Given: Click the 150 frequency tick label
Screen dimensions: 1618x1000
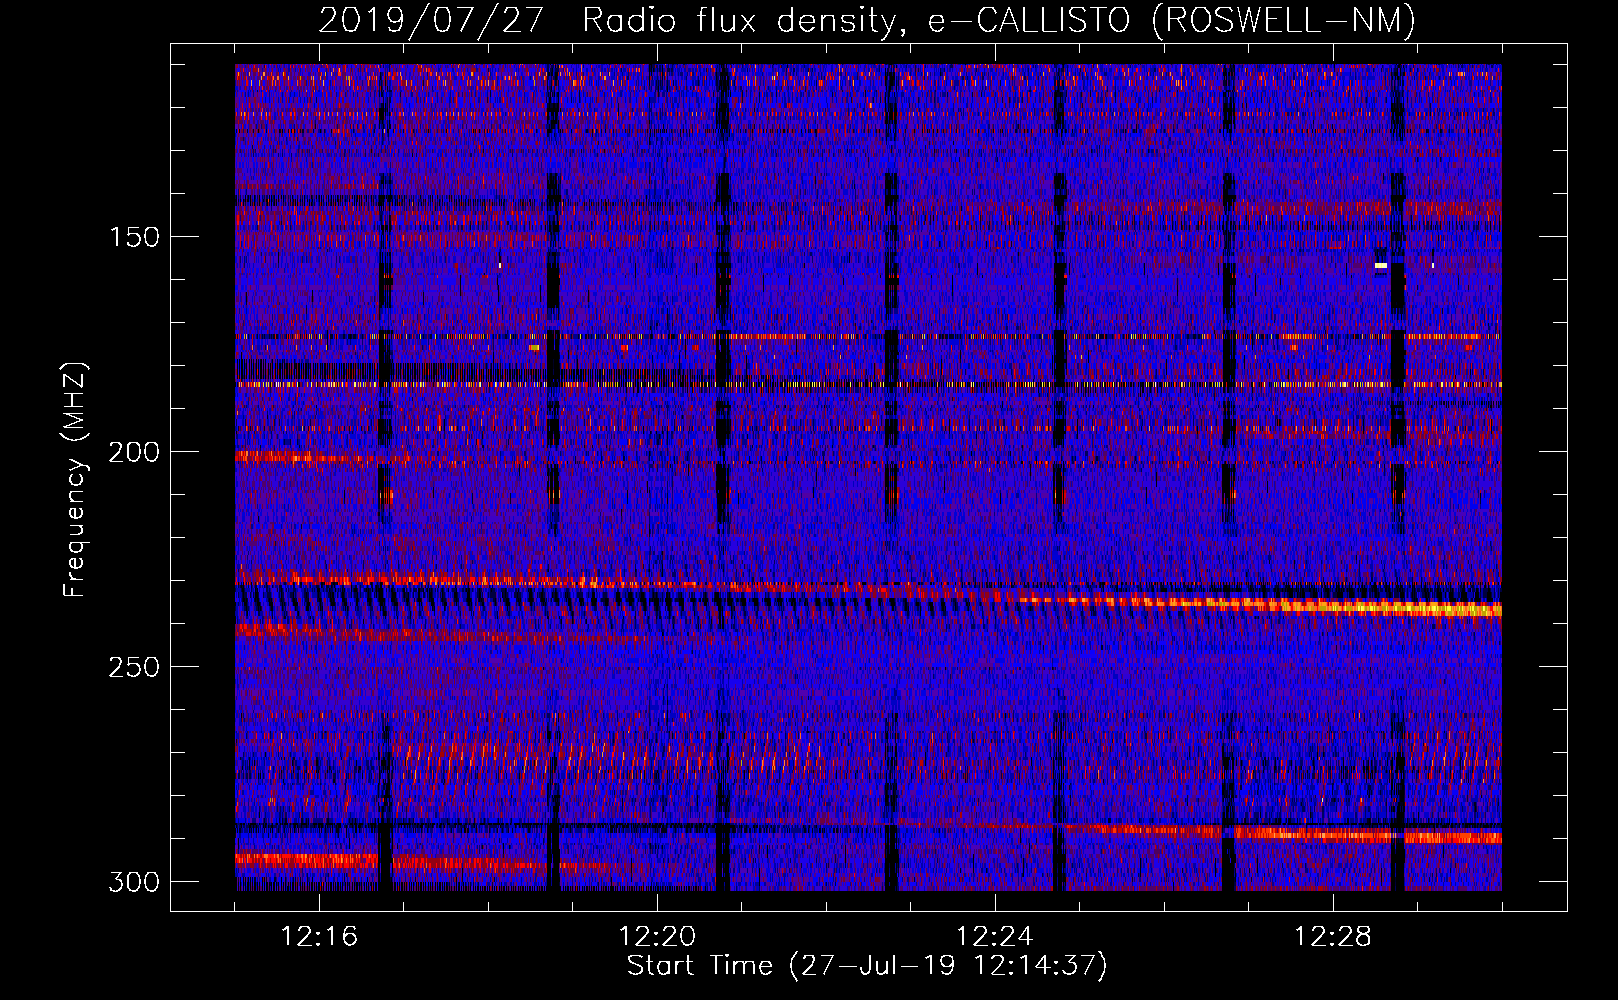Looking at the screenshot, I should click(x=134, y=237).
